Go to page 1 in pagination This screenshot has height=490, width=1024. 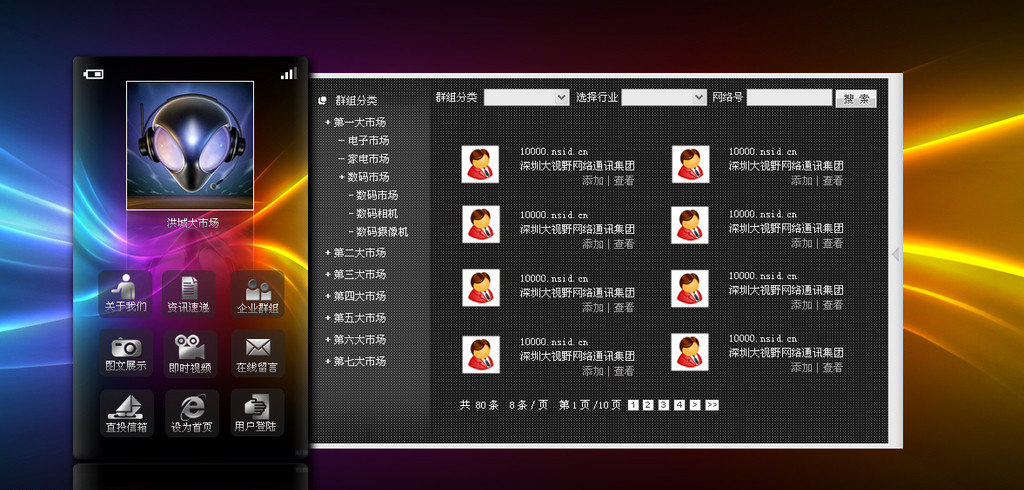click(x=633, y=405)
